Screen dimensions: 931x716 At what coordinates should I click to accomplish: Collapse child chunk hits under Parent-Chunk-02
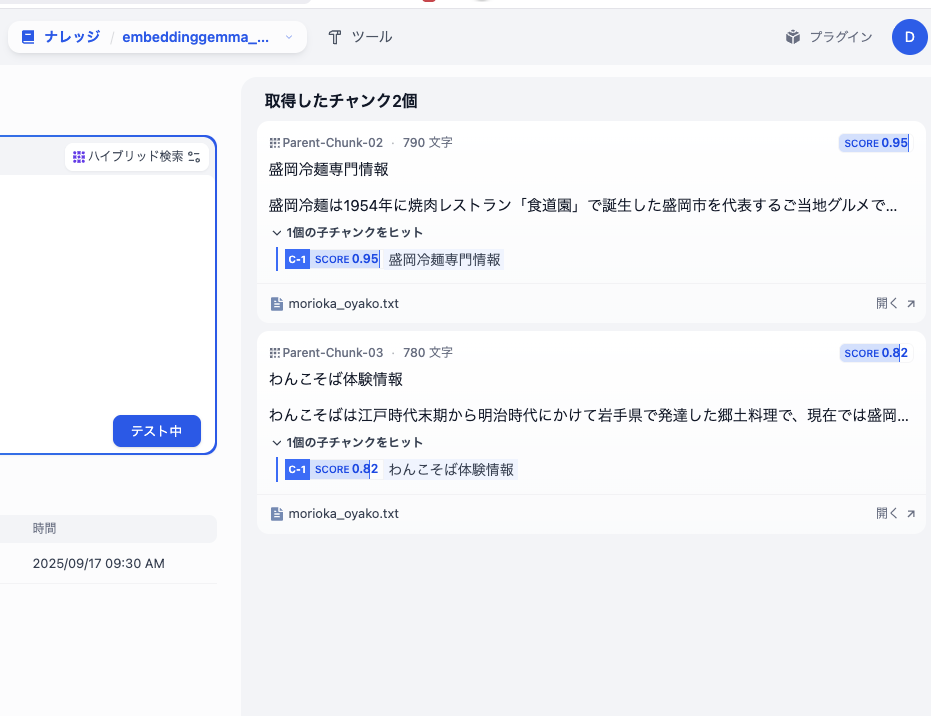tap(276, 232)
